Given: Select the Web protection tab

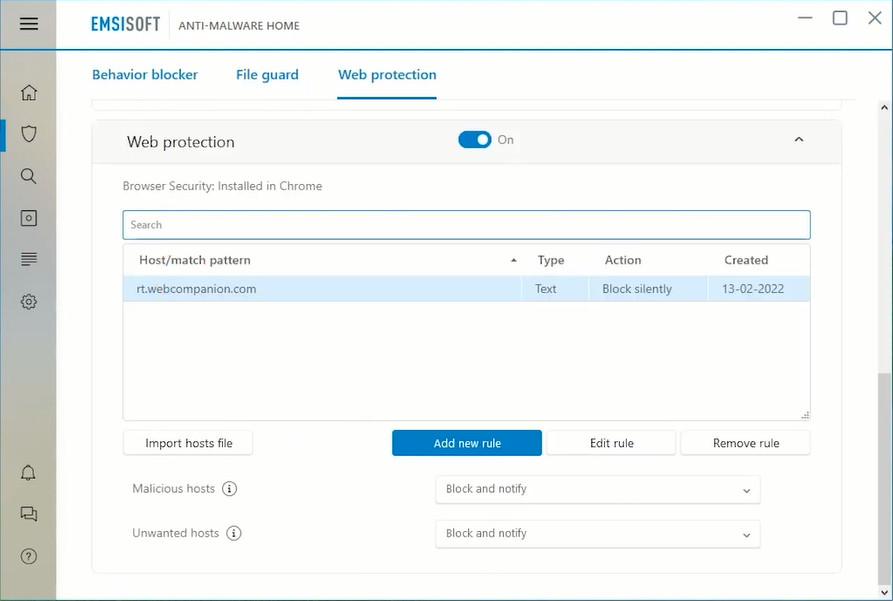Looking at the screenshot, I should point(387,75).
